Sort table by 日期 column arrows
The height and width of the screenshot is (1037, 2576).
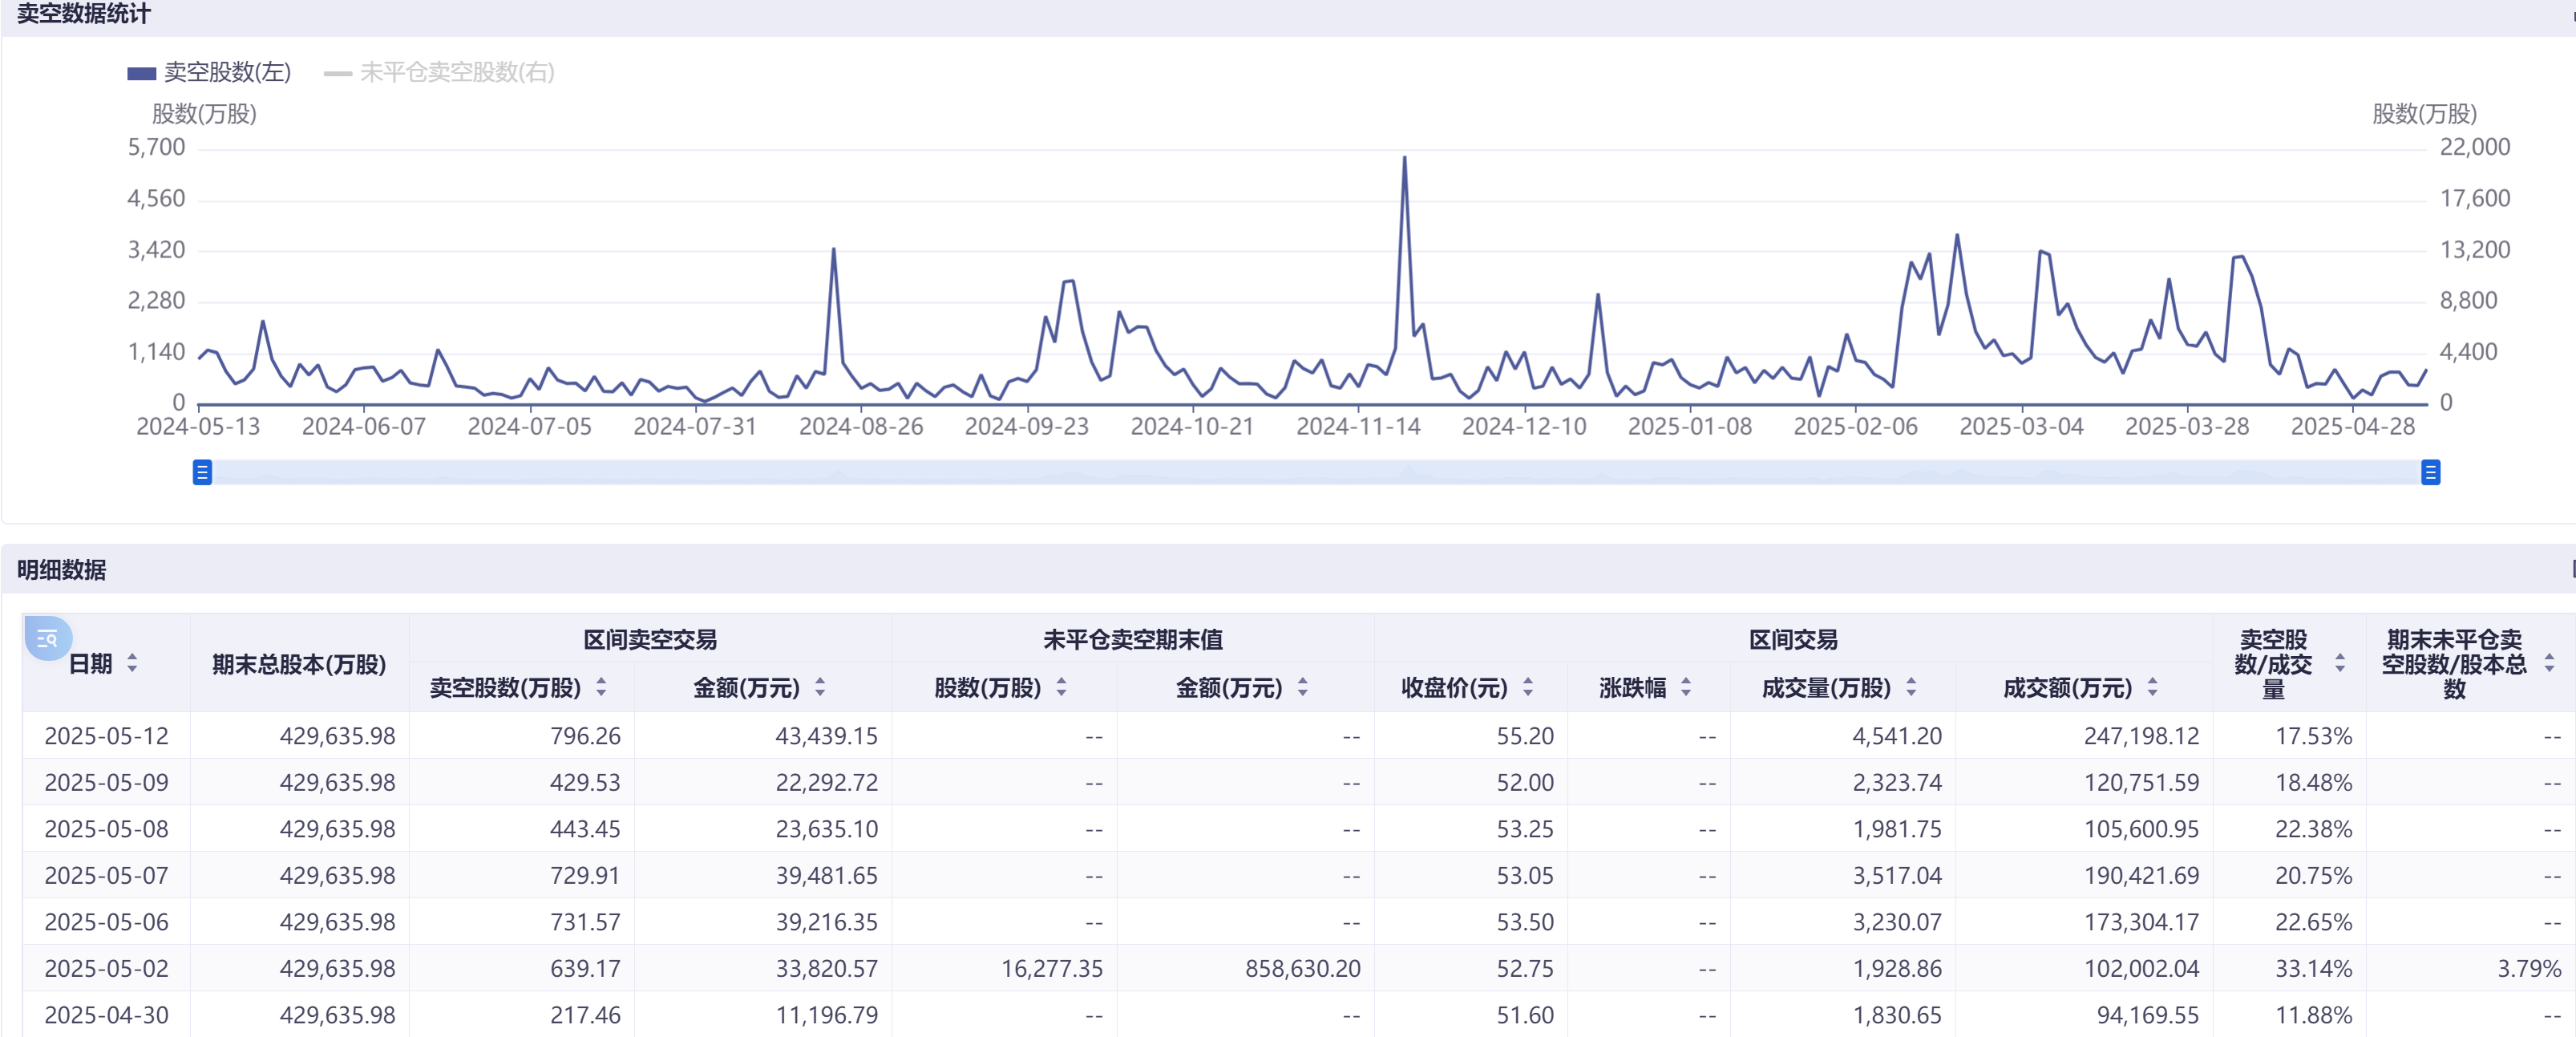click(132, 664)
